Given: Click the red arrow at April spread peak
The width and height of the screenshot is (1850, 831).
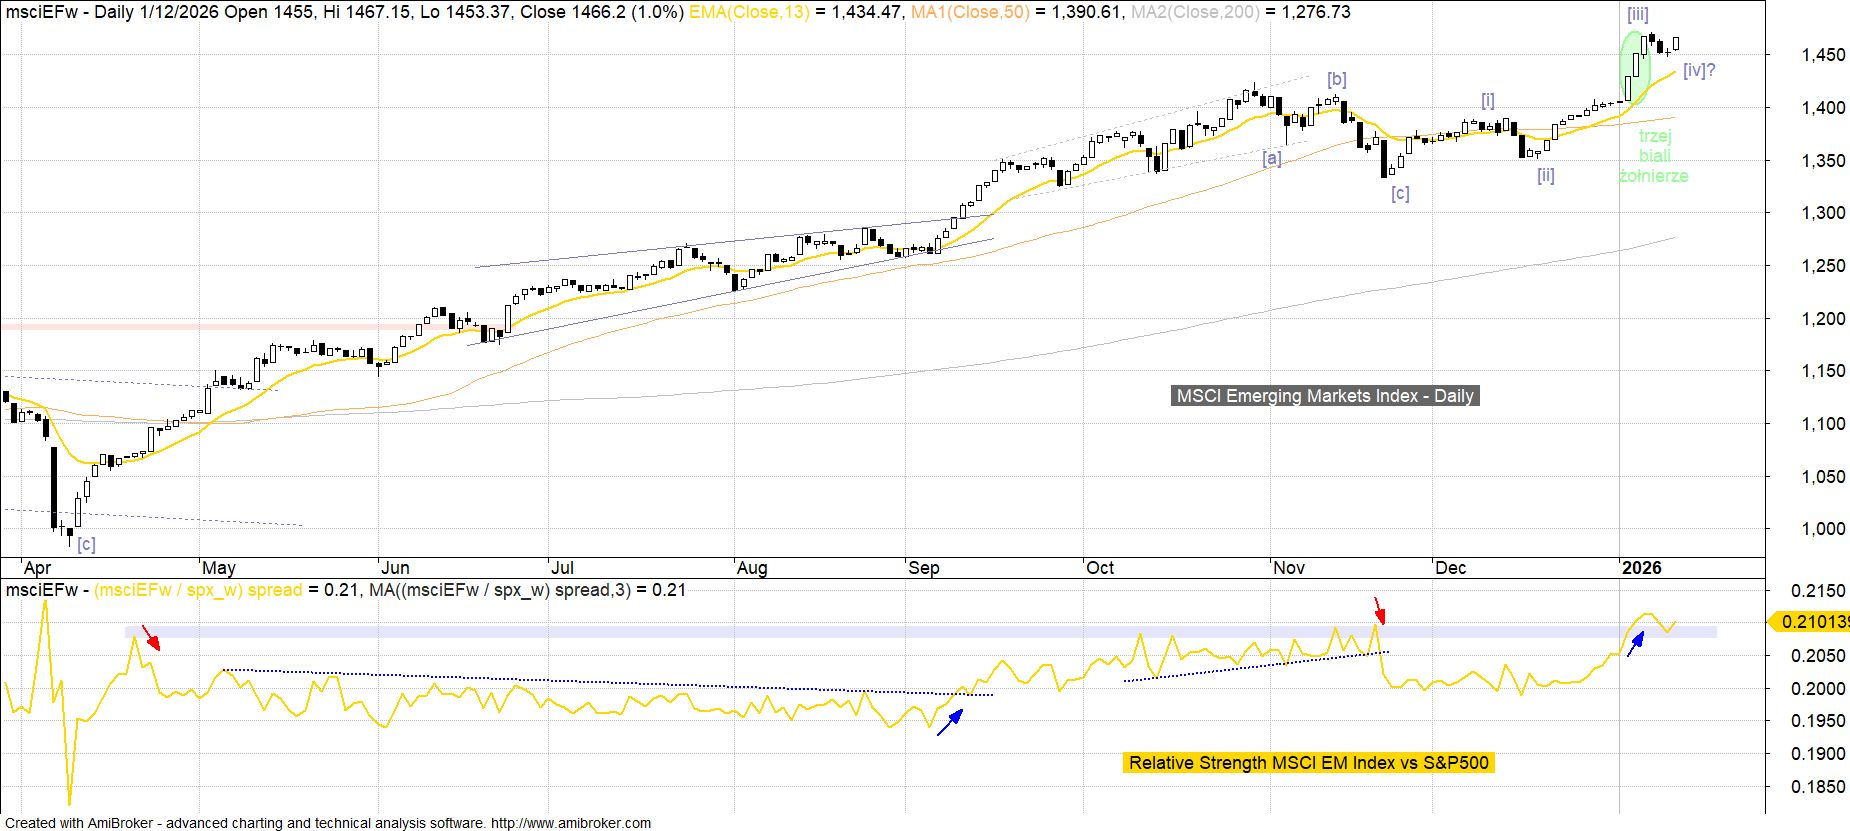Looking at the screenshot, I should click(151, 637).
